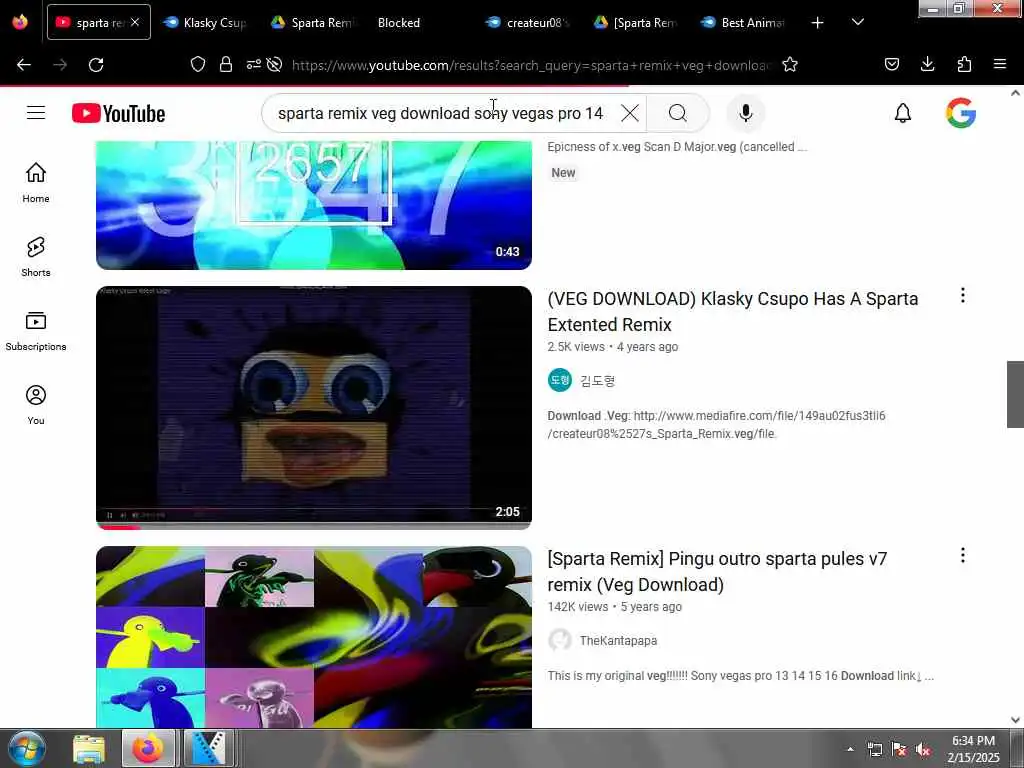Switch to the Best Animat tab

[x=743, y=23]
